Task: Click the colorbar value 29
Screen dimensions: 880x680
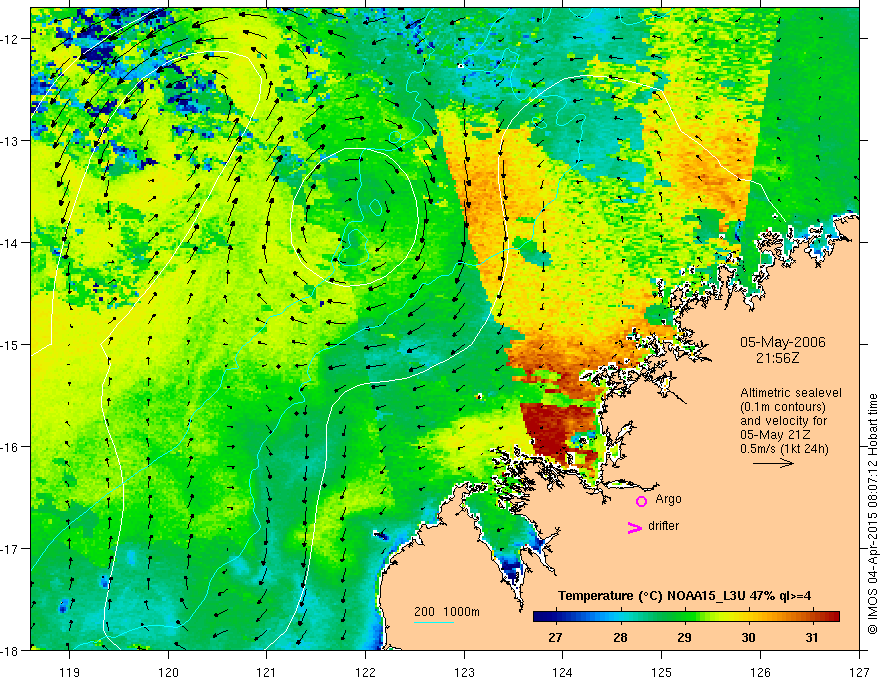Action: tap(684, 637)
